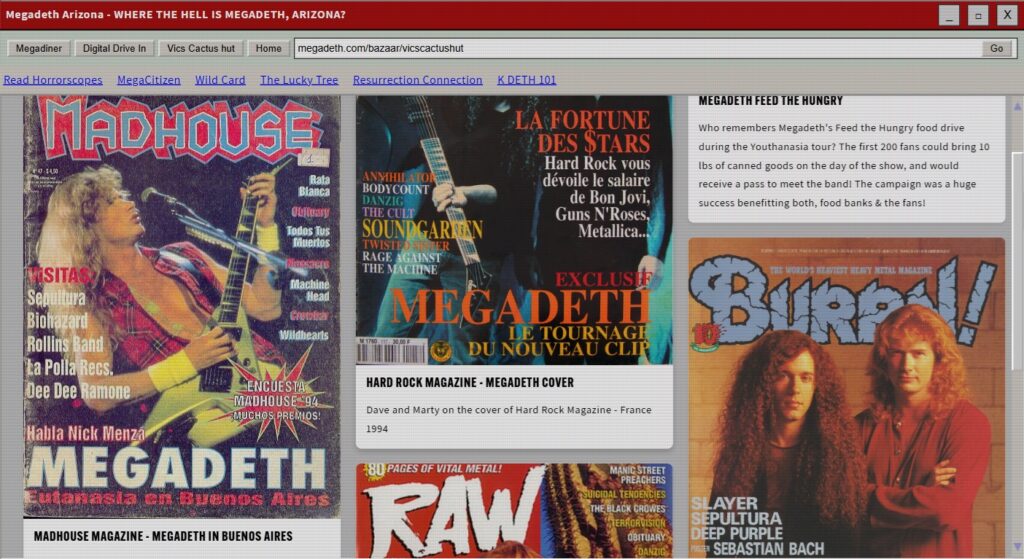Open the Hard Rock Magazine cover image

[514, 230]
